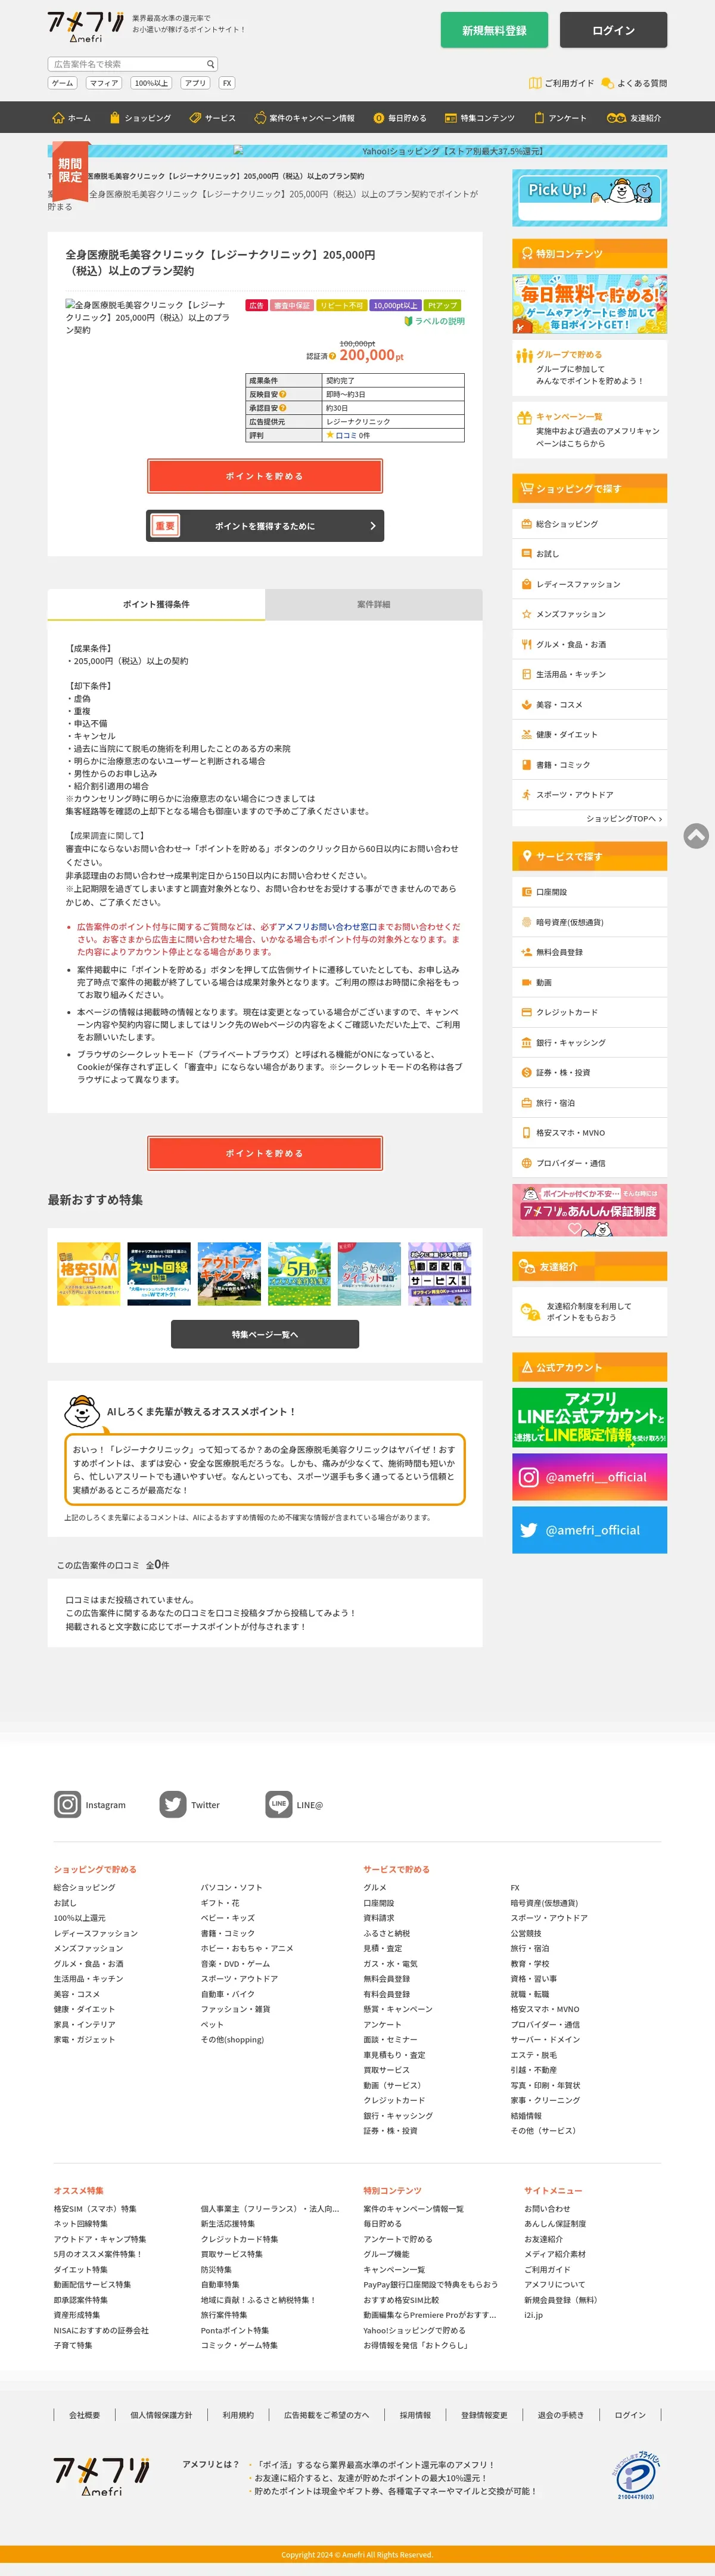Open よくある質問 link
This screenshot has width=715, height=2576.
click(634, 83)
